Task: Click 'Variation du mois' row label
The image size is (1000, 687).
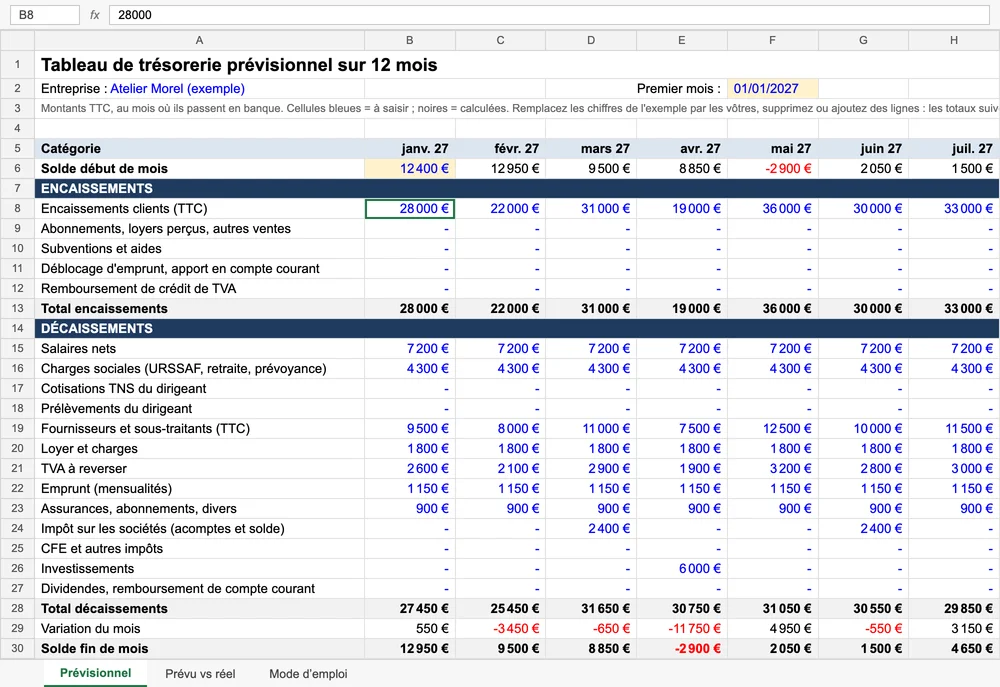Action: click(x=91, y=629)
